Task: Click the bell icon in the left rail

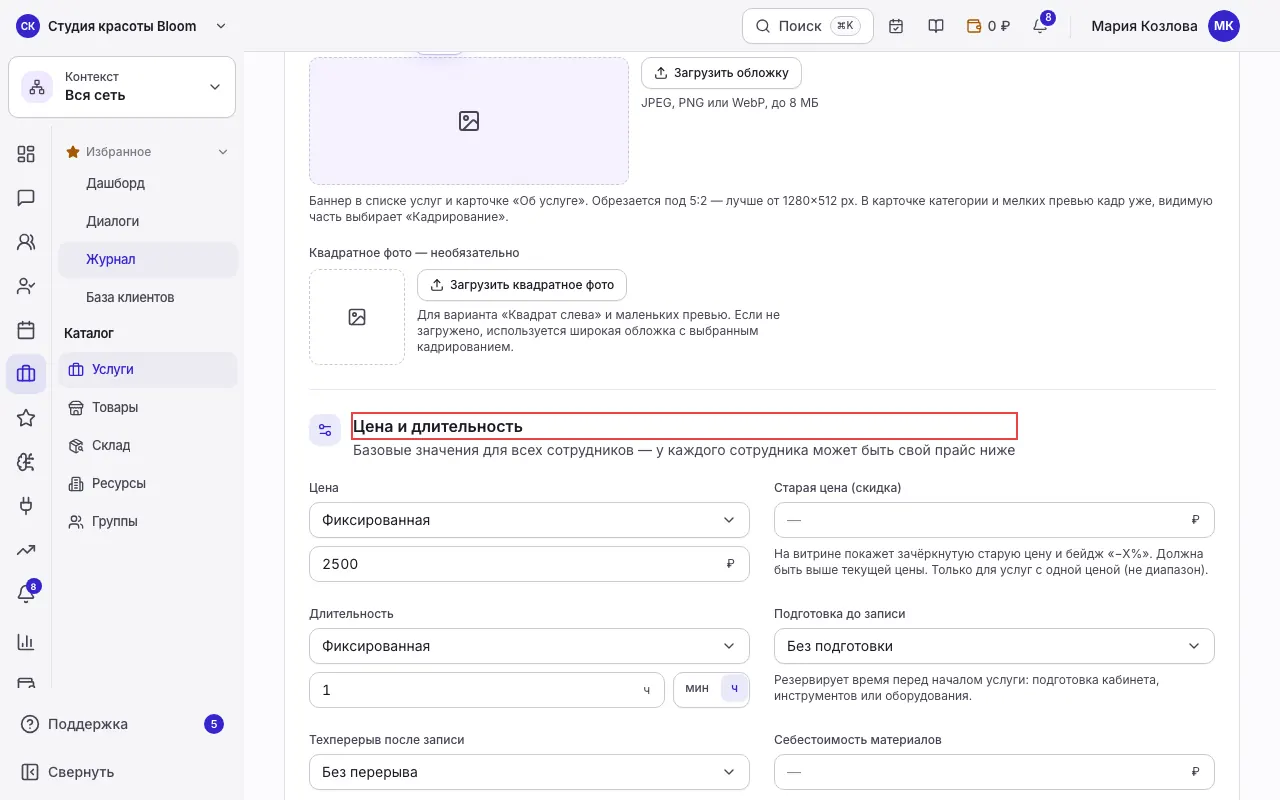Action: coord(26,594)
